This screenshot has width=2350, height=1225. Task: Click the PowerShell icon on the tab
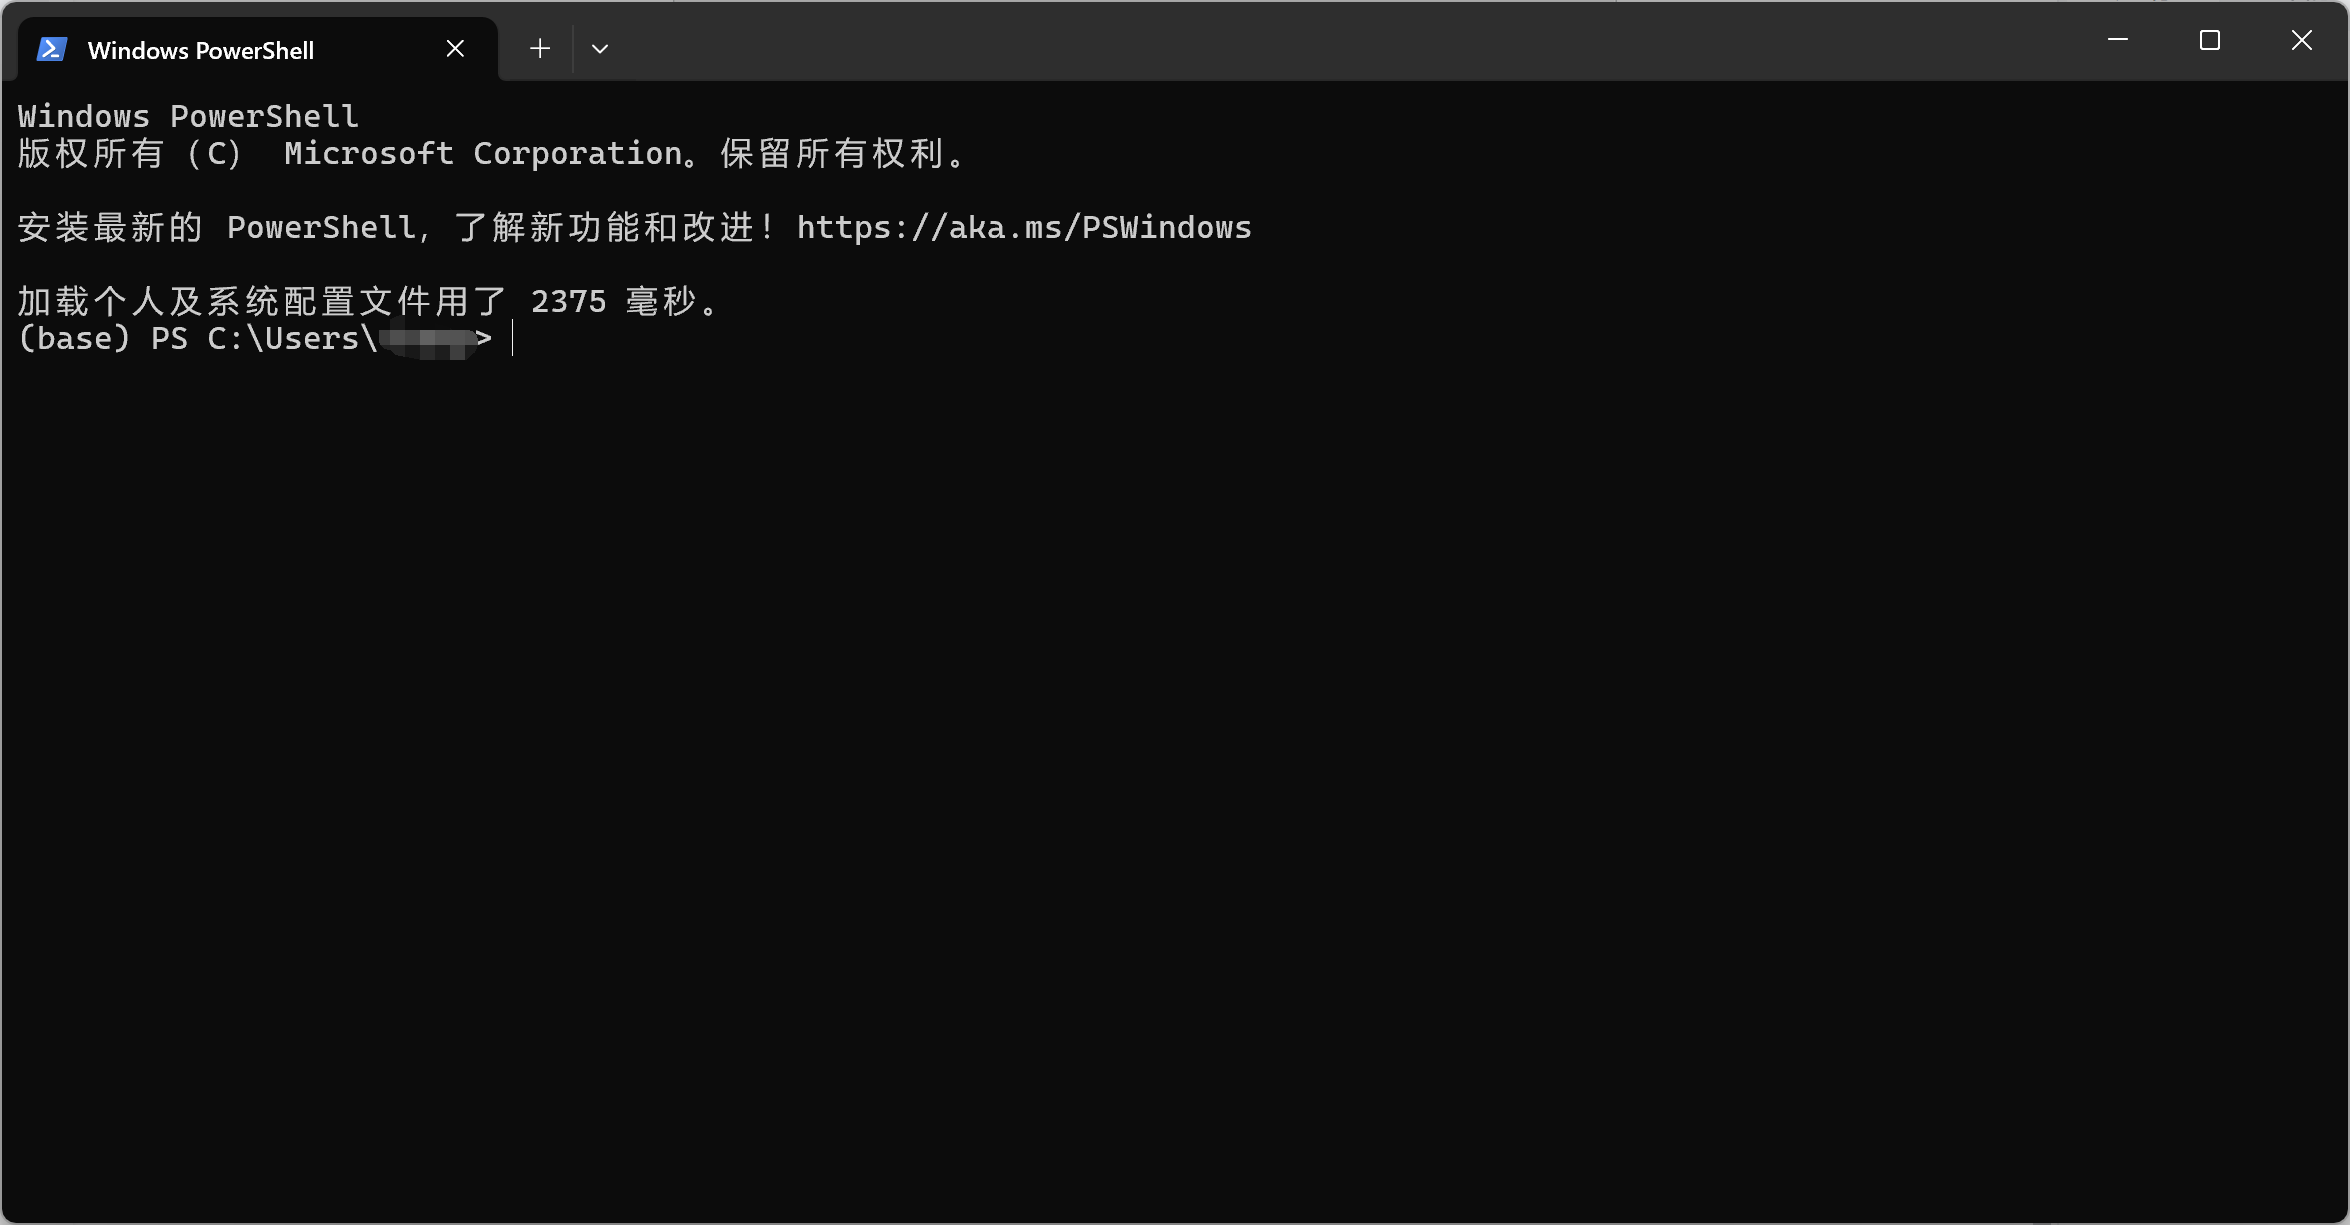(x=52, y=49)
